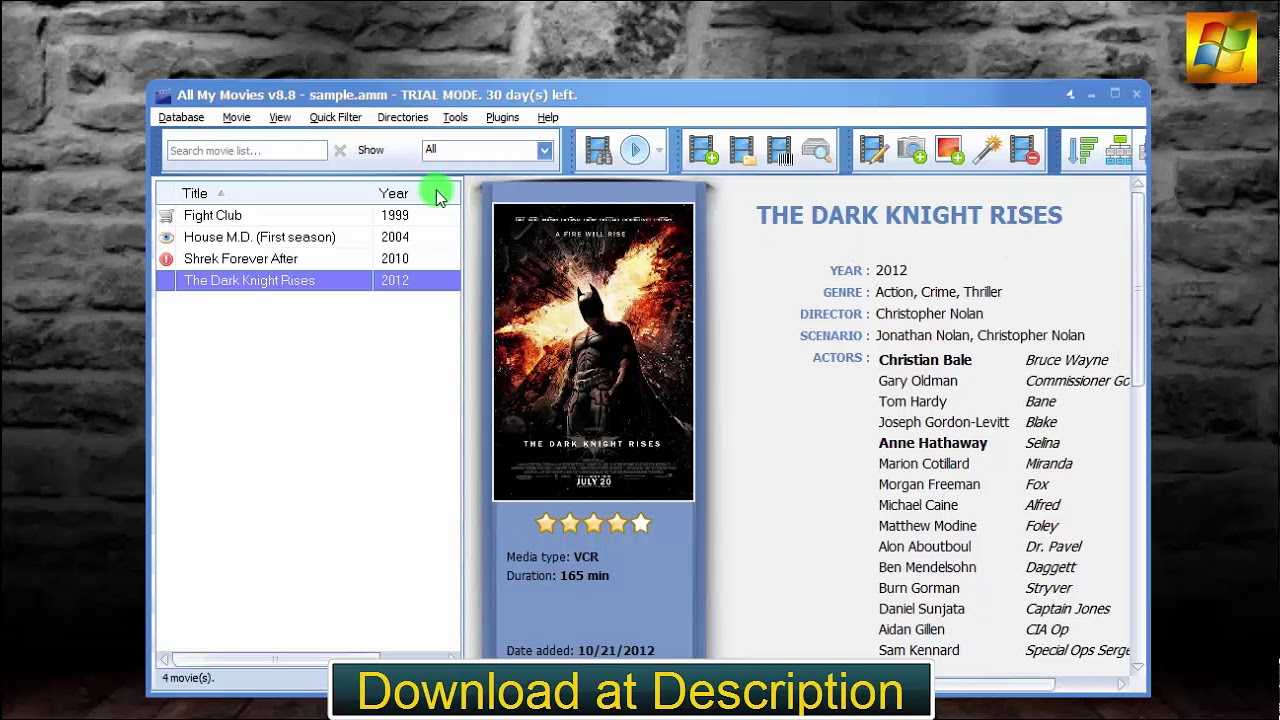
Task: Select Shrek Forever After in list
Action: [240, 259]
